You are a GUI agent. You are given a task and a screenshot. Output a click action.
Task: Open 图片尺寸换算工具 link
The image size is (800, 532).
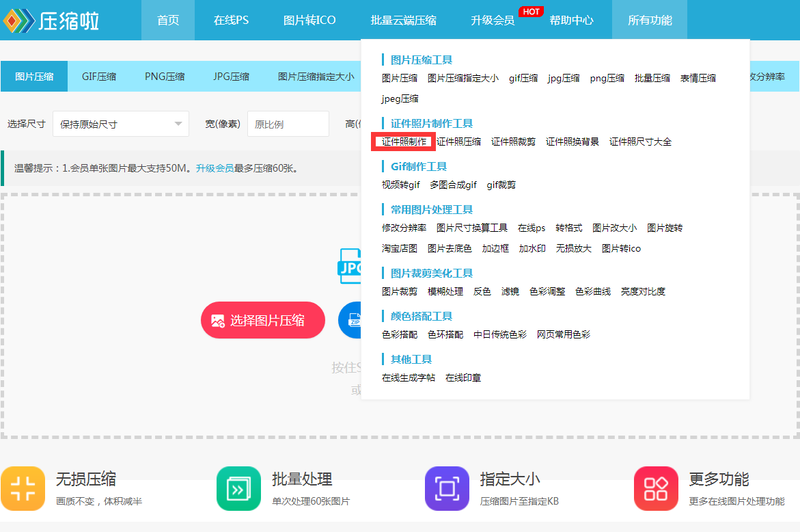click(472, 228)
